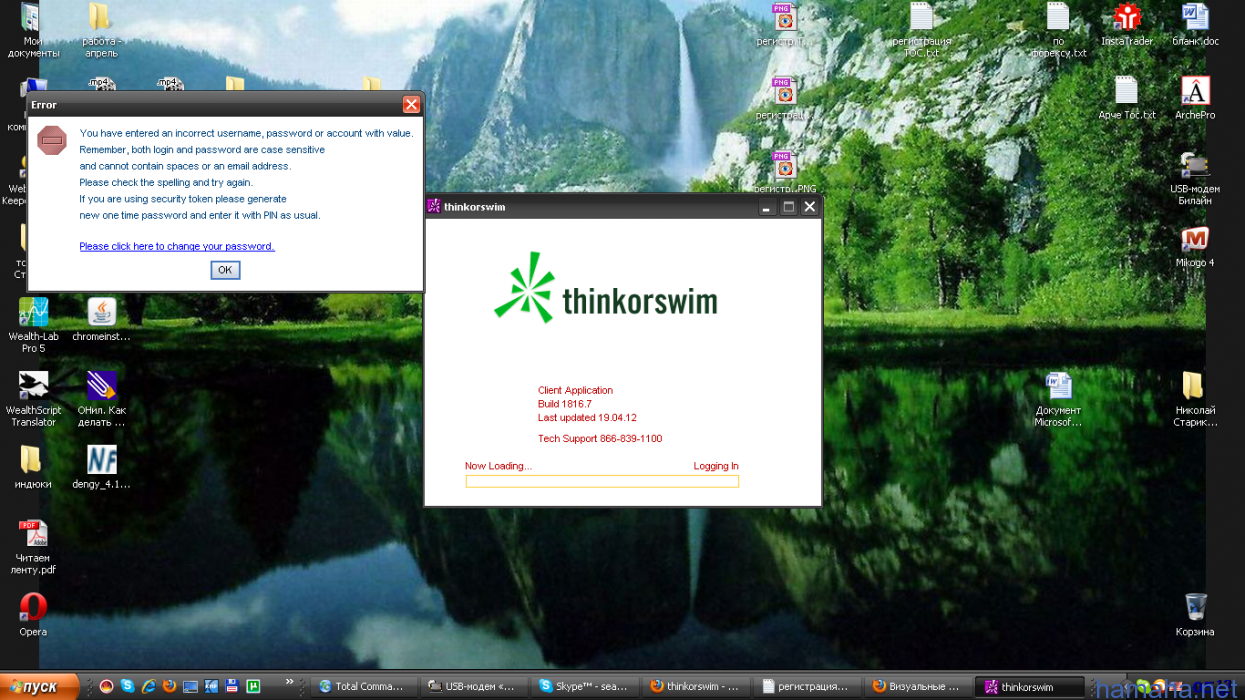Viewport: 1245px width, 700px height.
Task: Close the thinkorswim login window
Action: tap(810, 207)
